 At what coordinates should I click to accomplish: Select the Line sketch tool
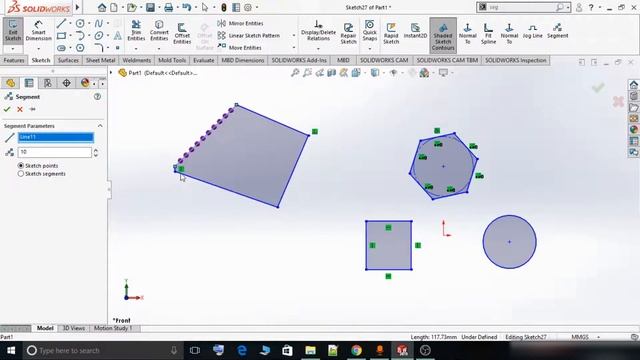click(61, 23)
